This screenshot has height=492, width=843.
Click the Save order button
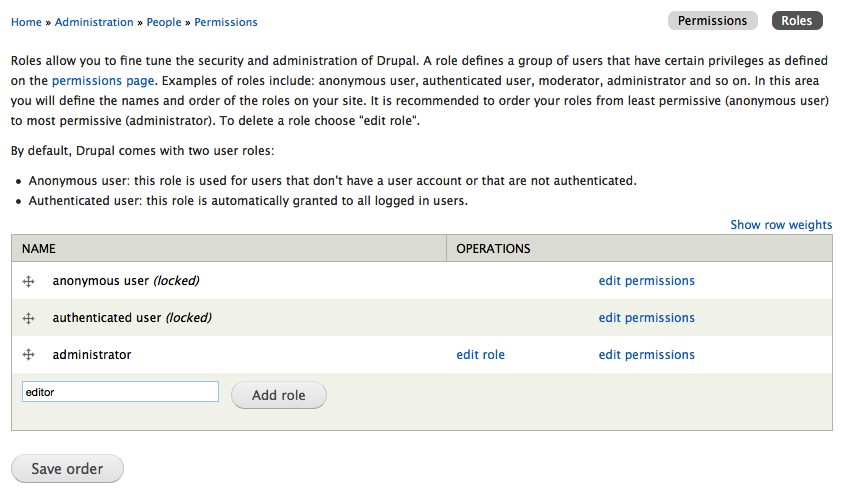pos(67,469)
